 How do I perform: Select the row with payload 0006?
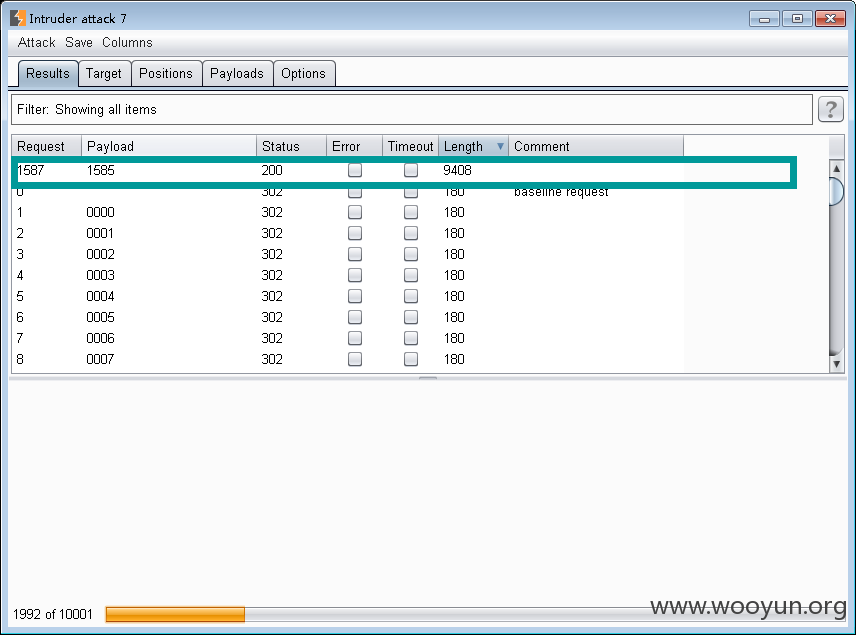(348, 338)
